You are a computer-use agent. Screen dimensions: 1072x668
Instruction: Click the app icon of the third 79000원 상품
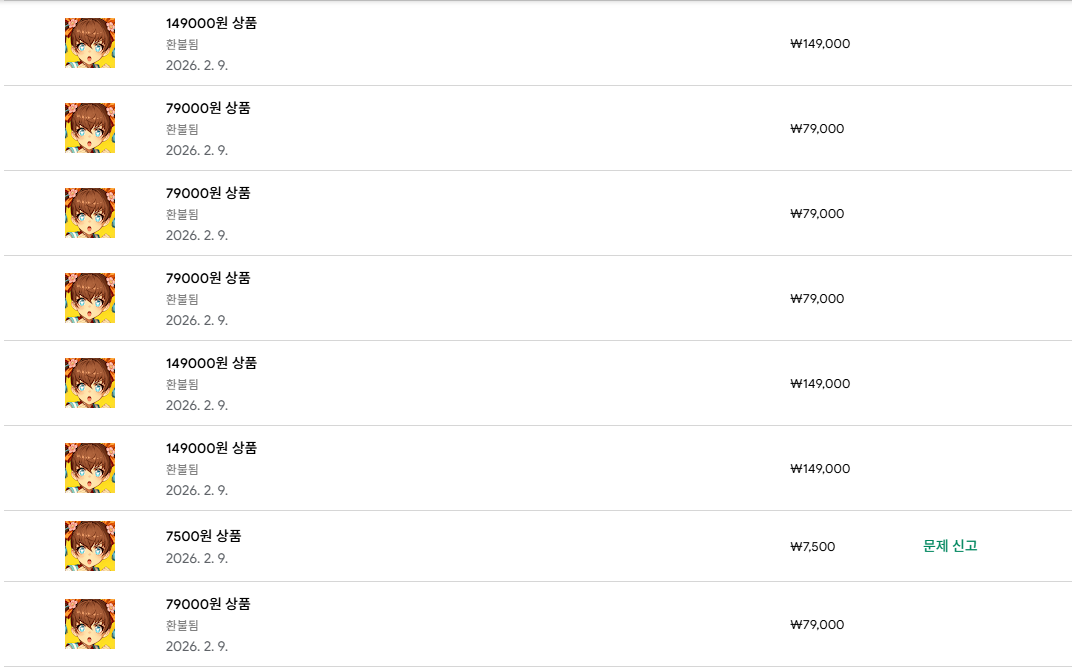[x=90, y=298]
